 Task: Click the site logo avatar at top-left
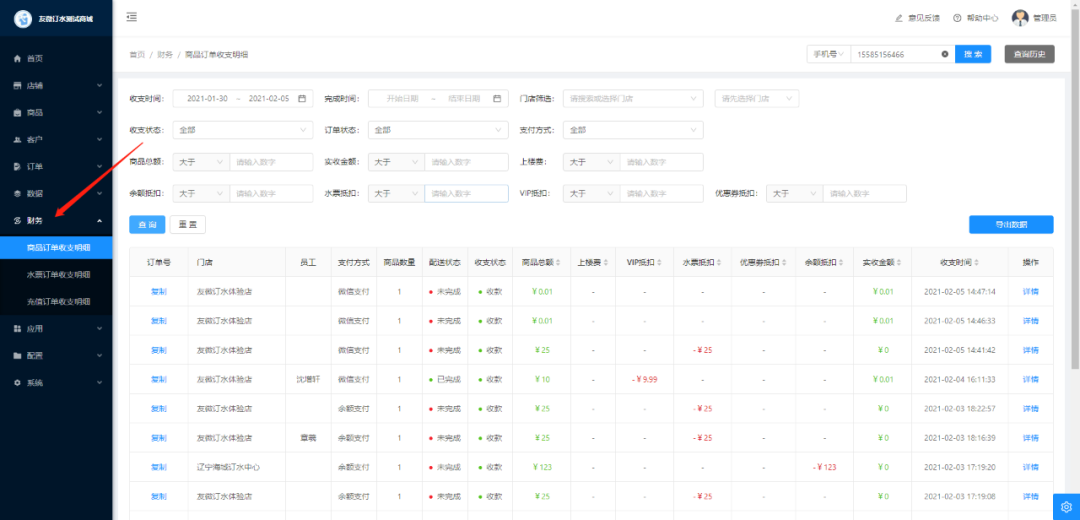pos(23,19)
